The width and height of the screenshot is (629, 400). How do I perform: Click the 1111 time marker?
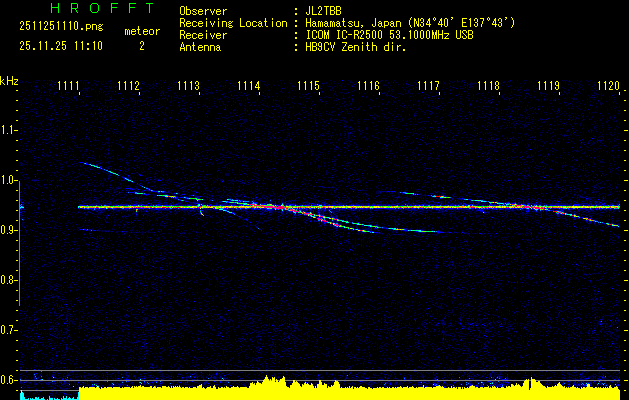[x=69, y=87]
